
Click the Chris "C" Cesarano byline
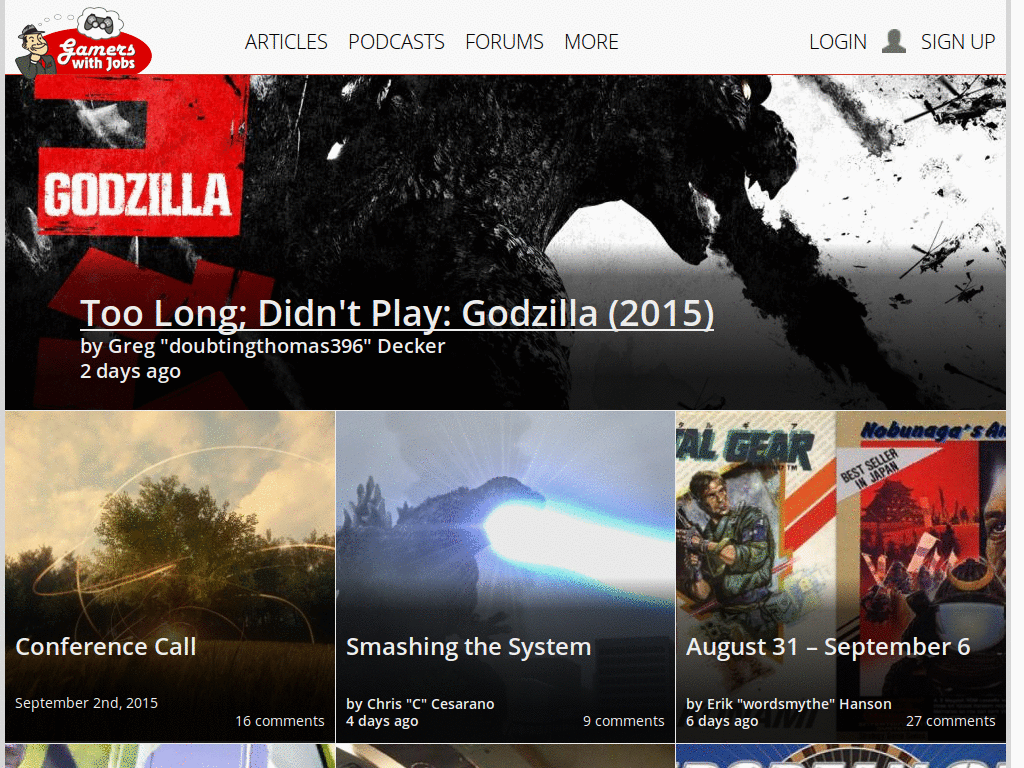(x=420, y=704)
